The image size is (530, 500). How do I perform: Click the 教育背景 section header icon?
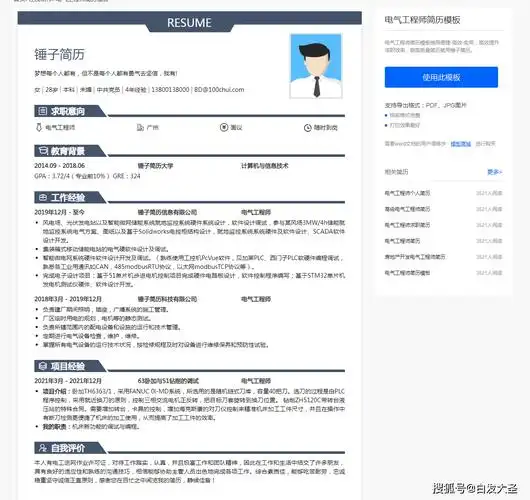(x=43, y=150)
